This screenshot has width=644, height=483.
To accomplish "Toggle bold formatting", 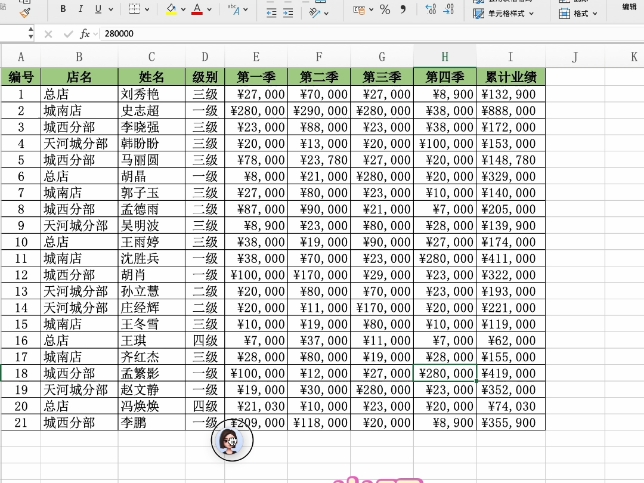I will click(63, 9).
